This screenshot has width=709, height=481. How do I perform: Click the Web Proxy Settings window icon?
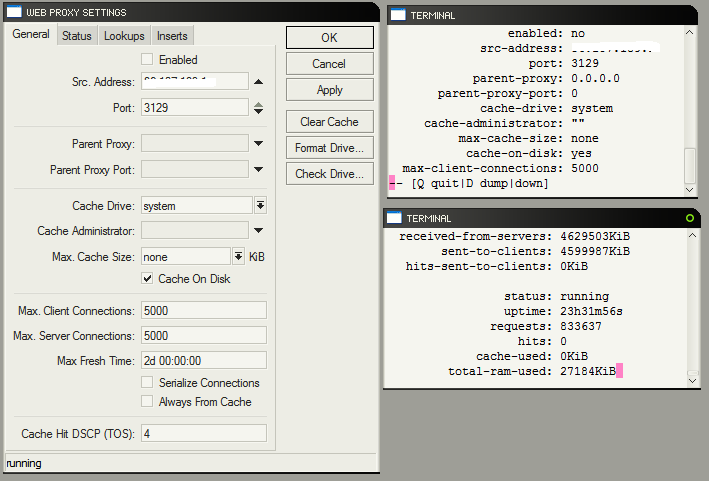[14, 12]
